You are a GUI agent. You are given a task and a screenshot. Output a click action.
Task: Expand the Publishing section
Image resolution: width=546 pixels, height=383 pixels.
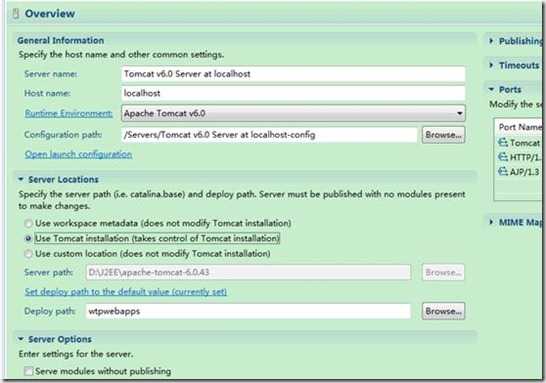pyautogui.click(x=491, y=41)
